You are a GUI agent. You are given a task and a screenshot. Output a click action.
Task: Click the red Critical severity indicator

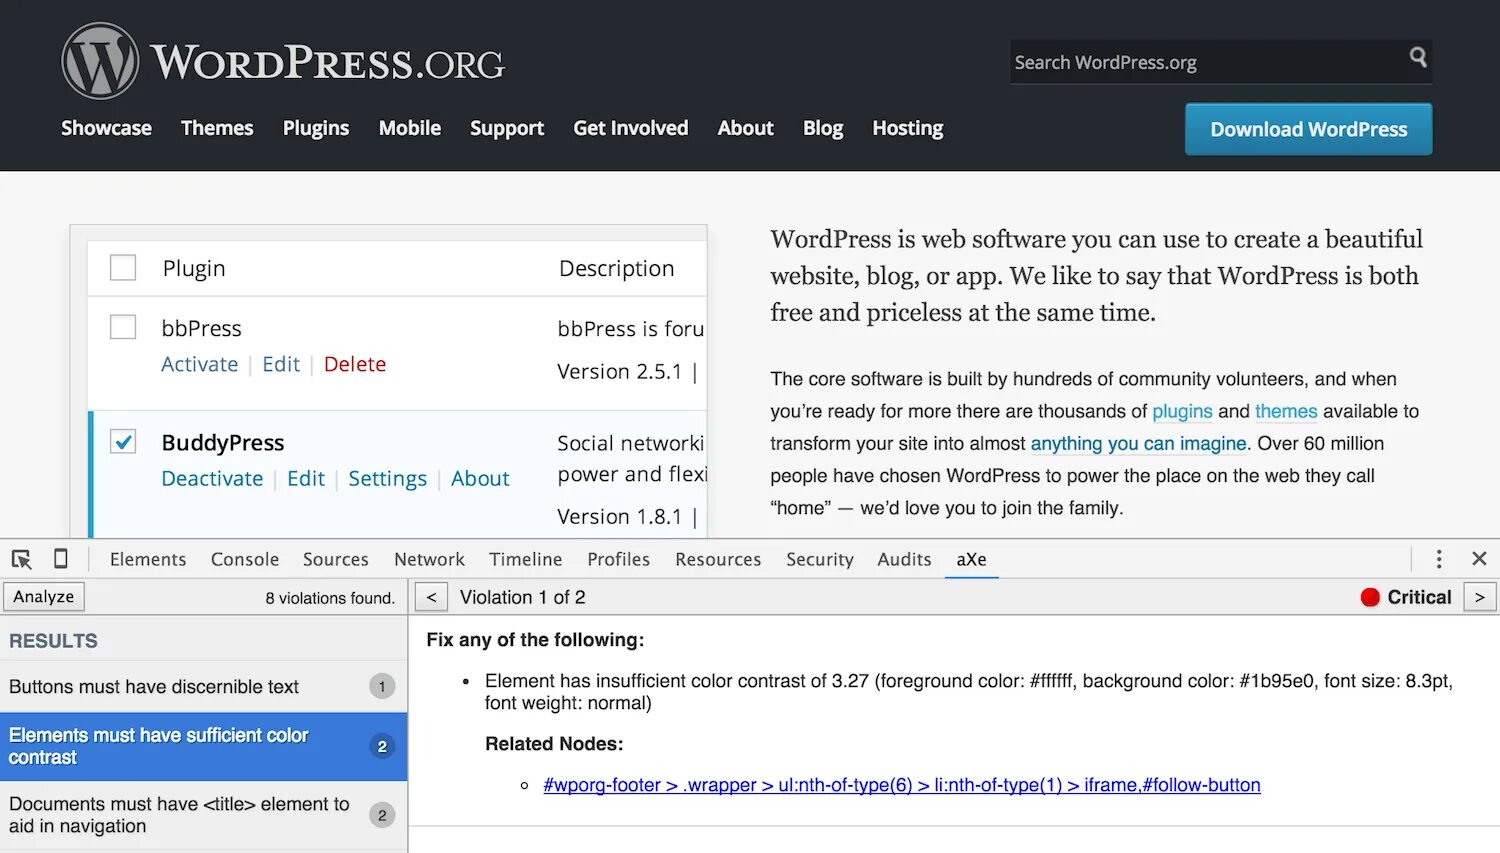1369,597
